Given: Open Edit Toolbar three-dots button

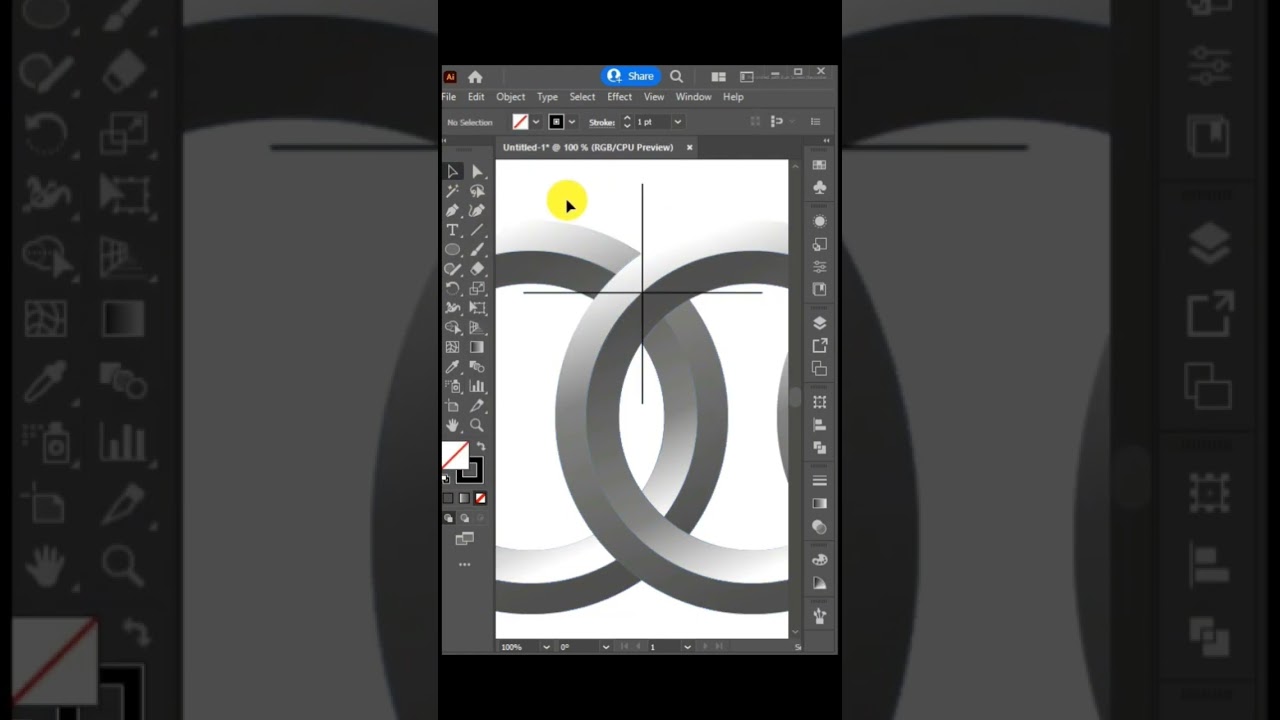Looking at the screenshot, I should 464,565.
